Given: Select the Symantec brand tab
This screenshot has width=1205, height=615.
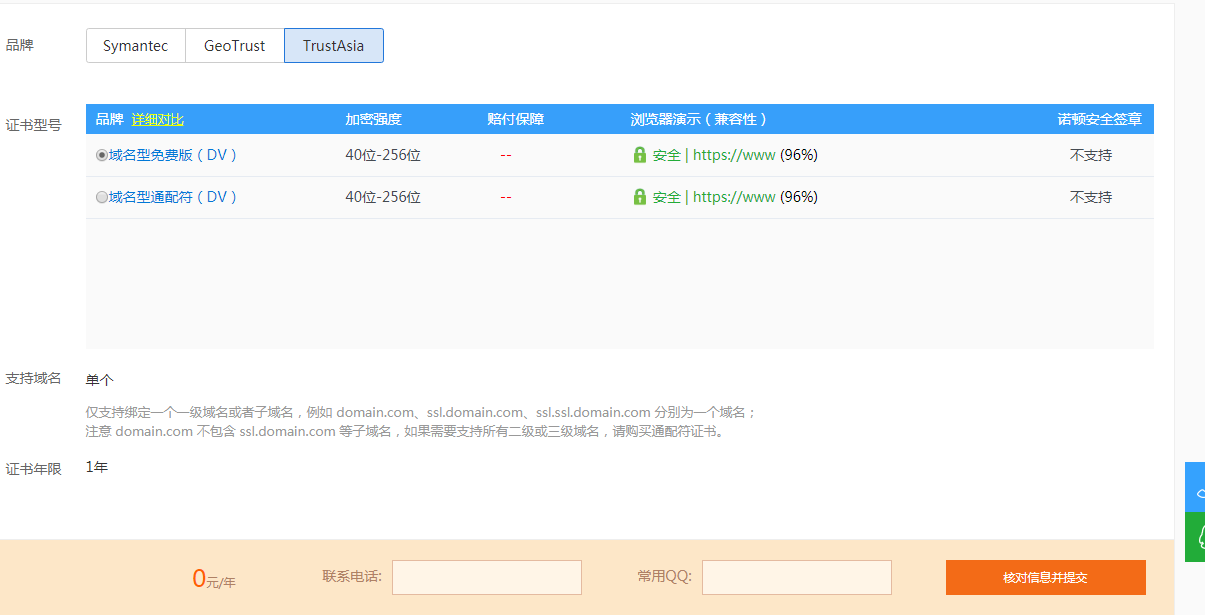Looking at the screenshot, I should click(x=136, y=46).
